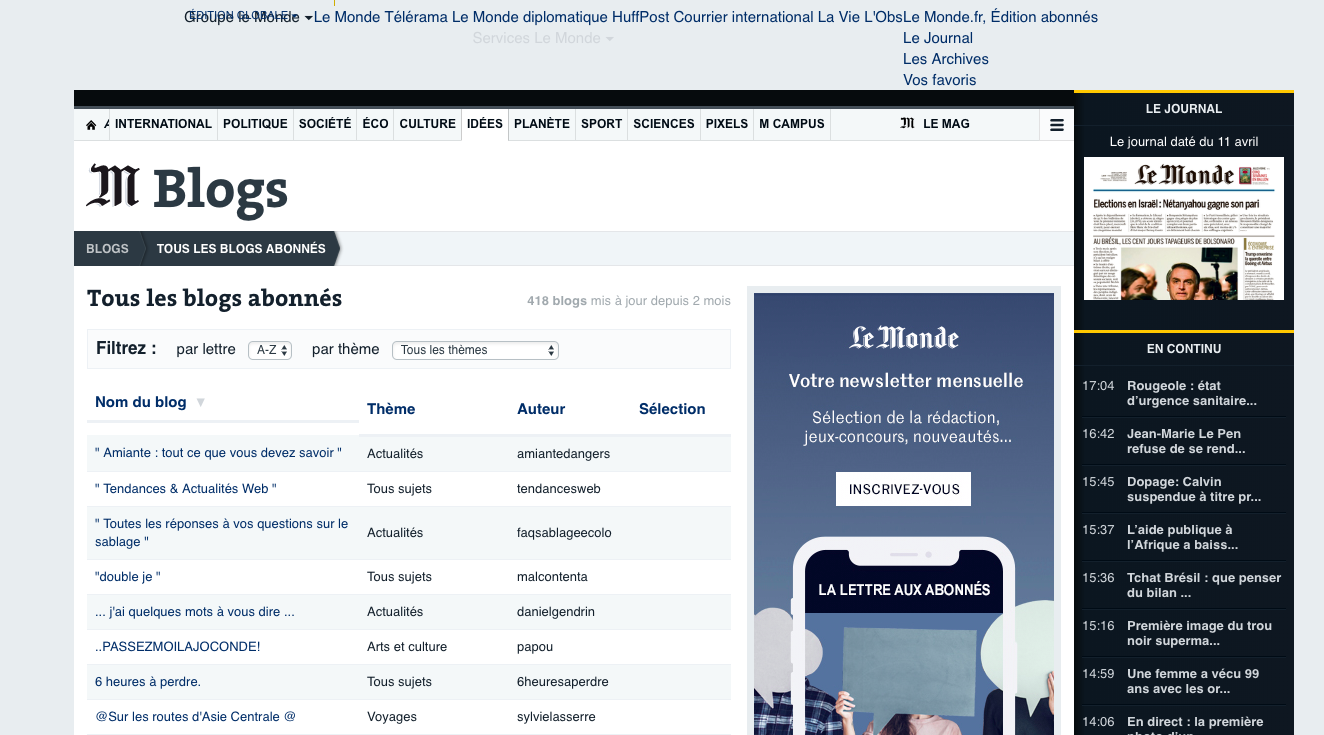Open L'aide publique à l'Afrique news
Image resolution: width=1324 pixels, height=735 pixels.
(1183, 537)
